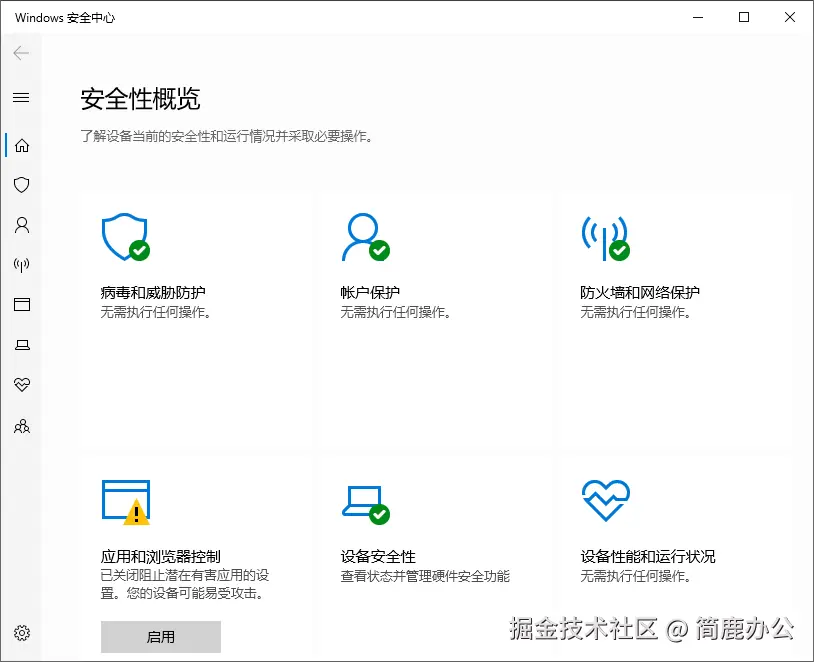814x662 pixels.
Task: Select the Home icon in sidebar
Action: pyautogui.click(x=22, y=145)
